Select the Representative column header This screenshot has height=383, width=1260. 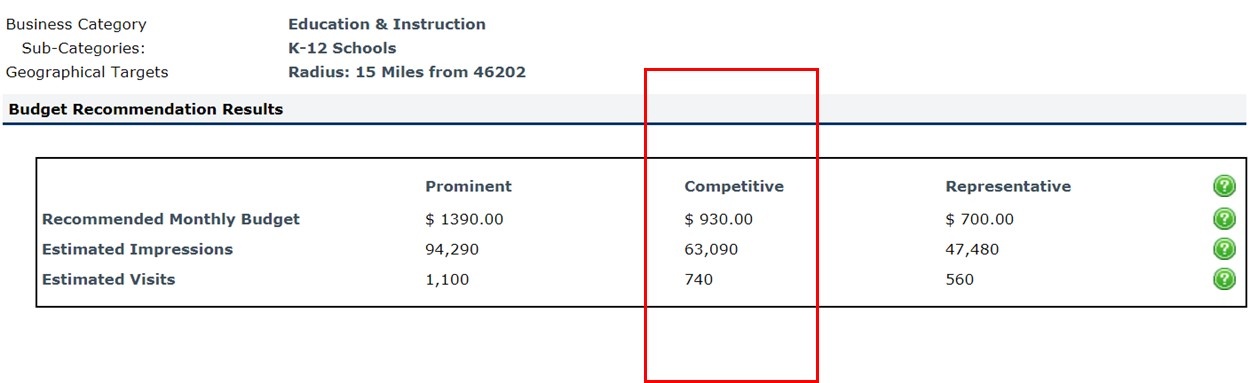(x=1008, y=187)
